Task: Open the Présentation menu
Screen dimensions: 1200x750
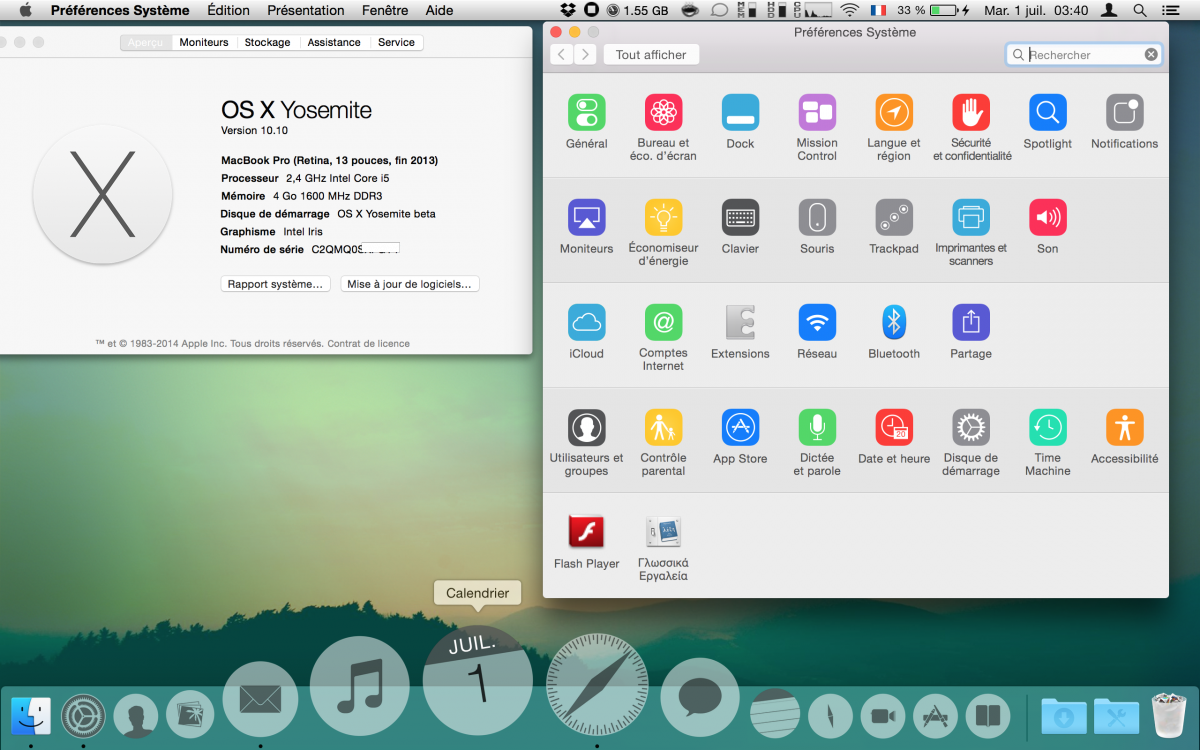Action: (x=306, y=10)
